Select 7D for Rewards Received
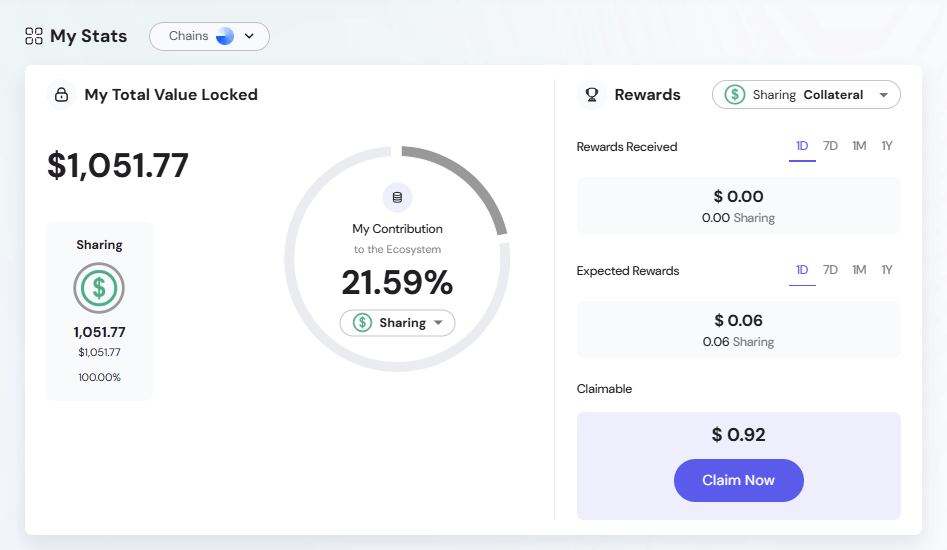The image size is (947, 550). (x=830, y=146)
